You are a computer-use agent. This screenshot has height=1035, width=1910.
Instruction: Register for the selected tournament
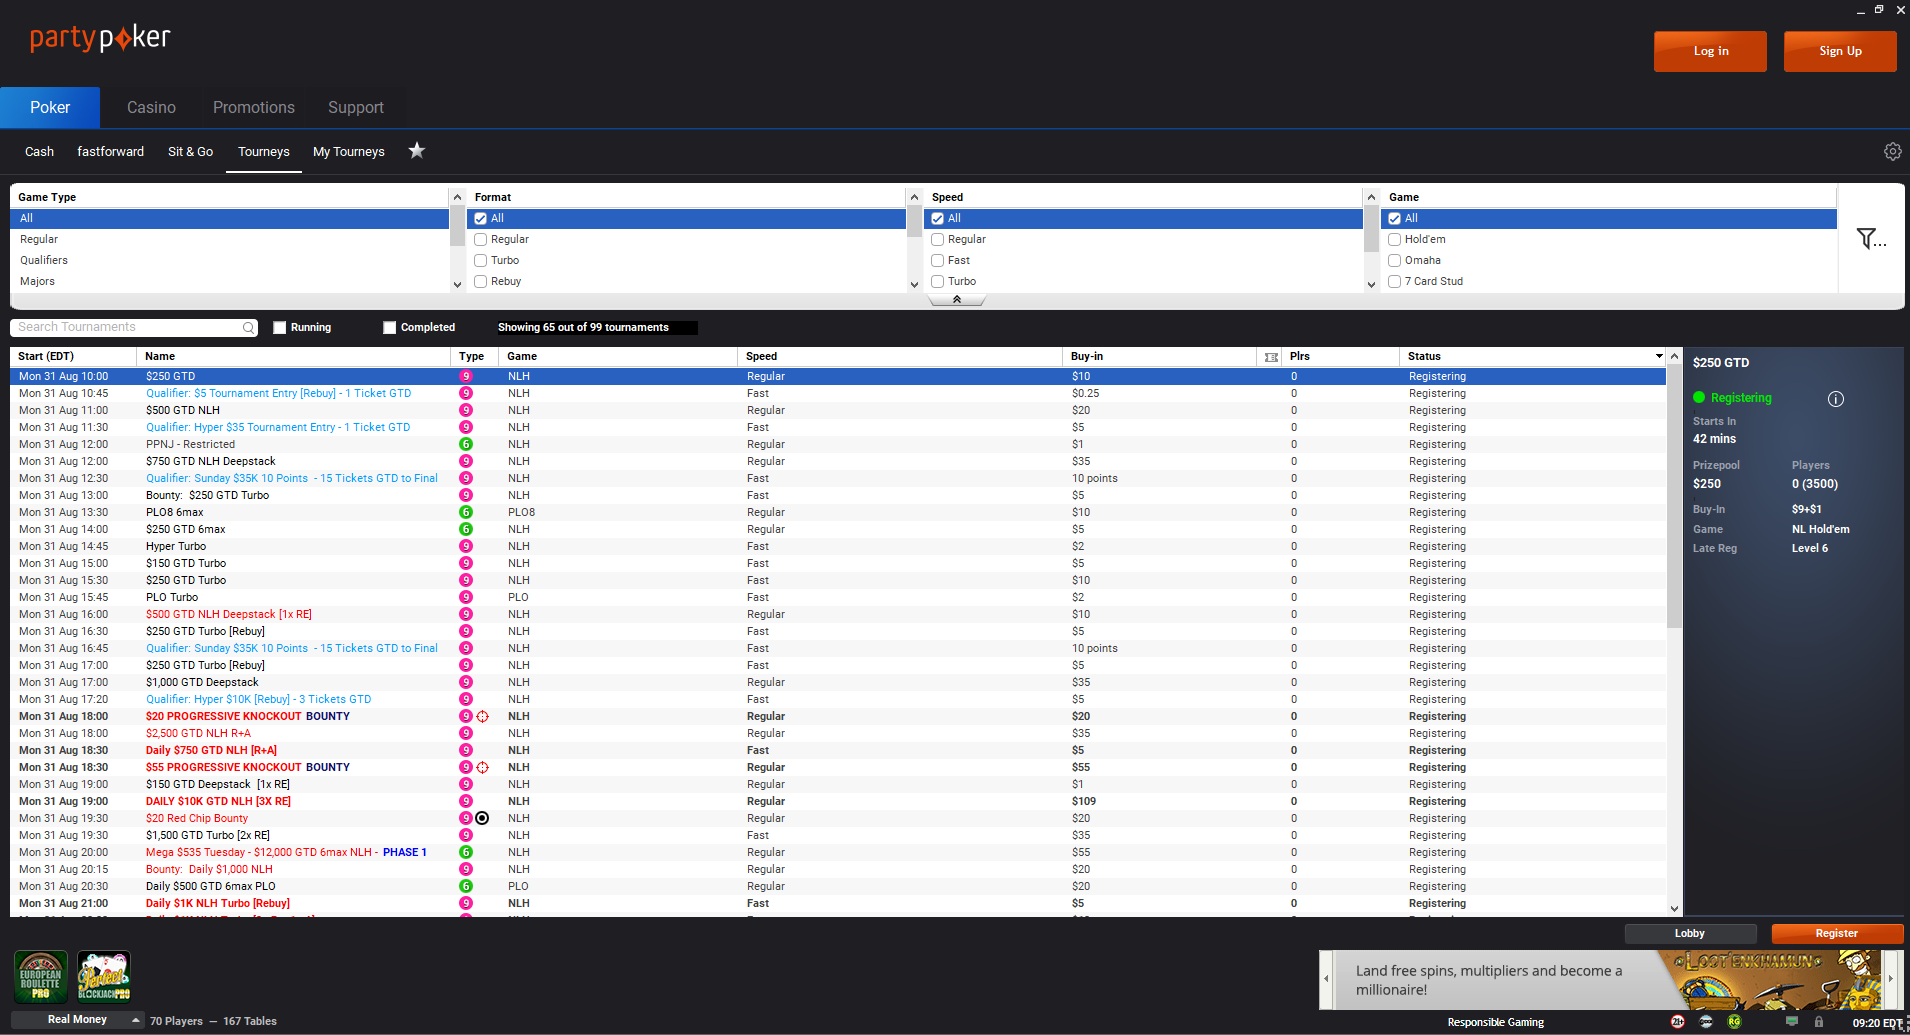(1837, 934)
